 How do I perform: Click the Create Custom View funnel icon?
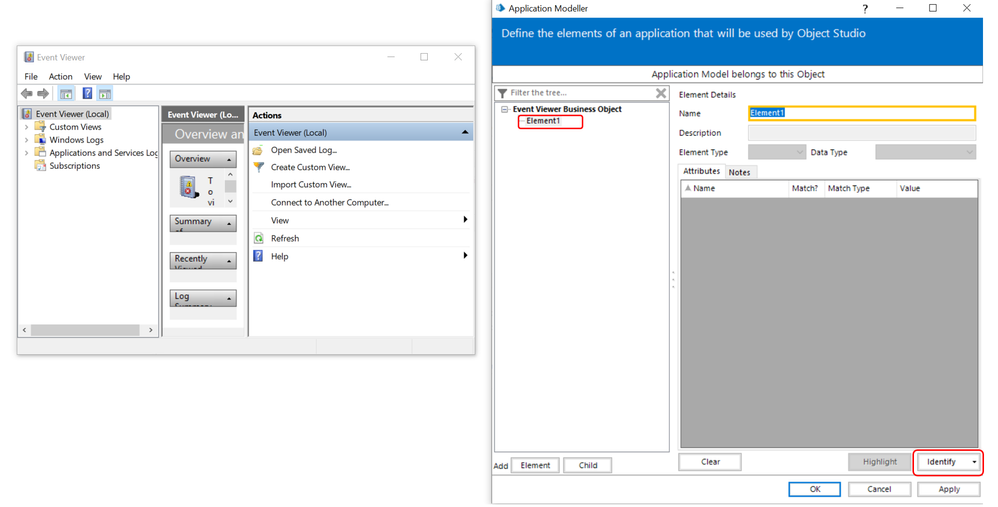pos(258,167)
